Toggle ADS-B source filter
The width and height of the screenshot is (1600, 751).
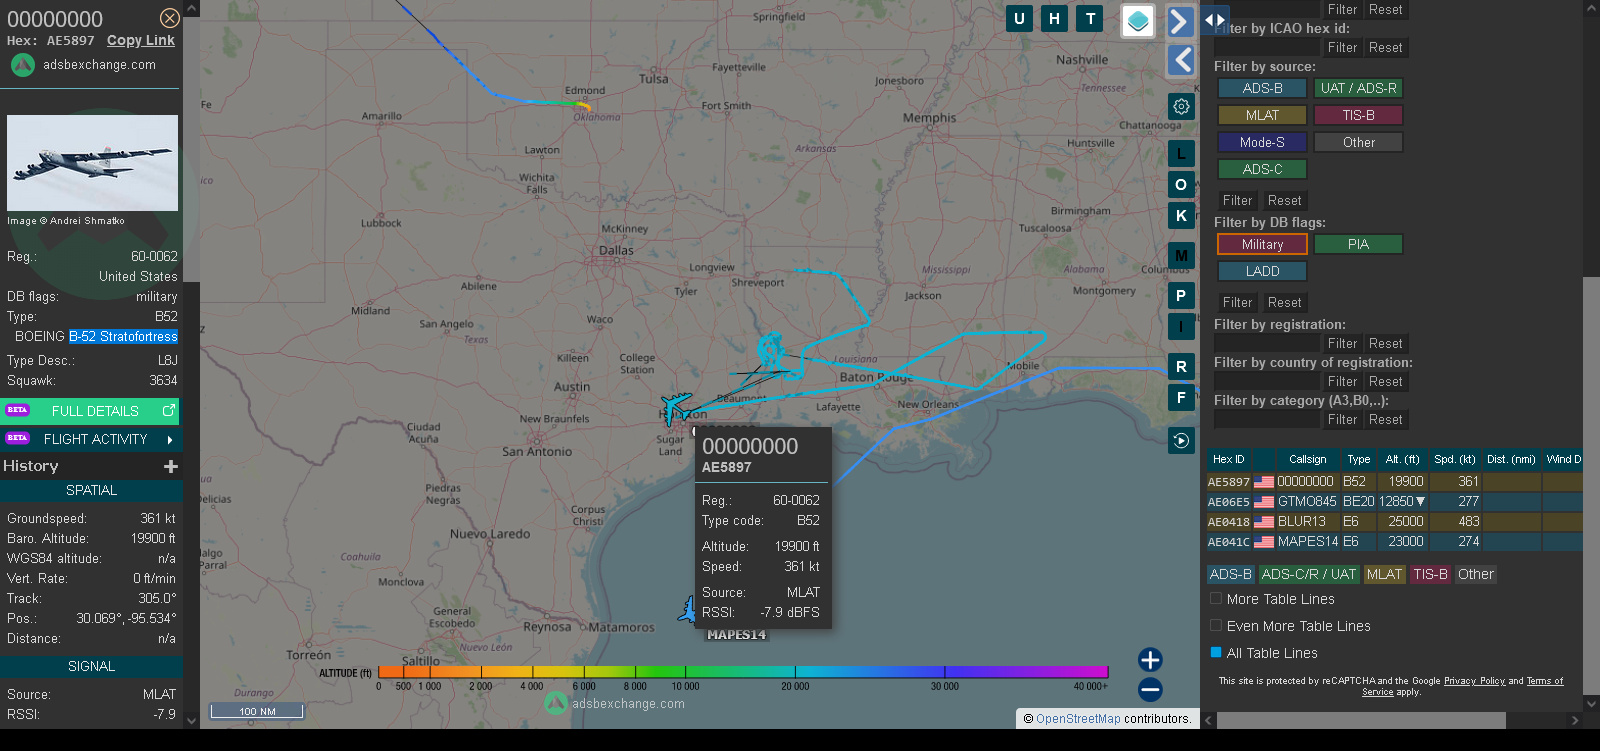click(x=1262, y=88)
